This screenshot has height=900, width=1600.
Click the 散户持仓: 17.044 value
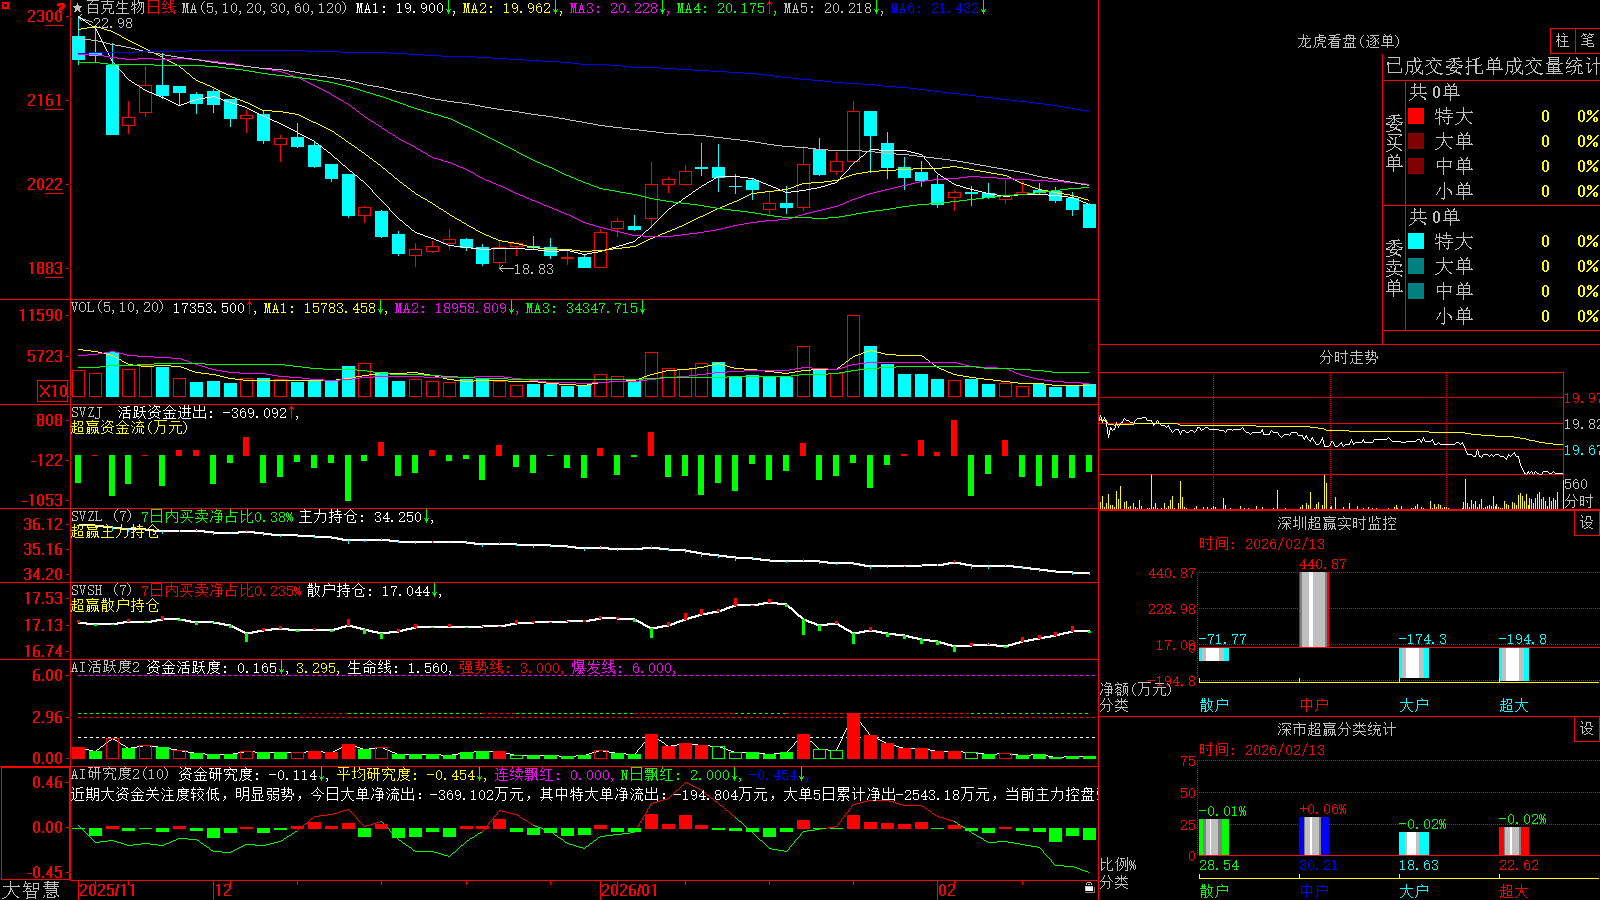pos(373,591)
